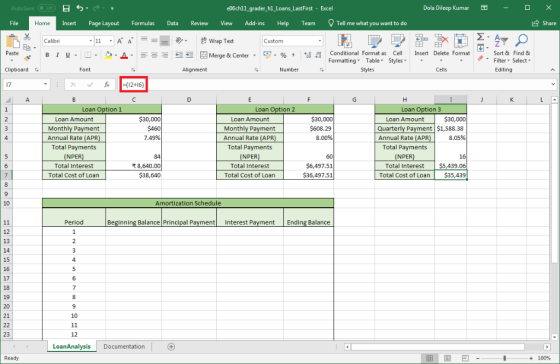Image resolution: width=560 pixels, height=364 pixels.
Task: Click the Increase Indent icon
Action: [x=189, y=55]
